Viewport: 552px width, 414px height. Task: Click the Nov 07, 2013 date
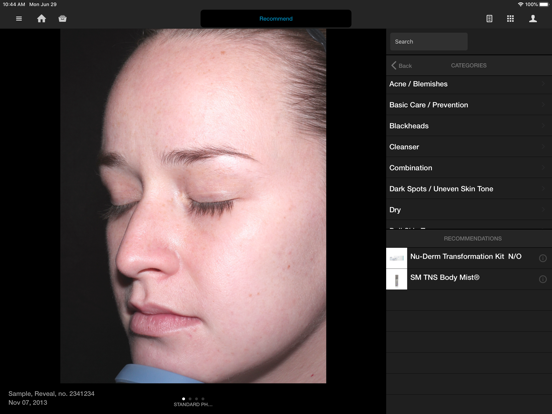point(28,402)
